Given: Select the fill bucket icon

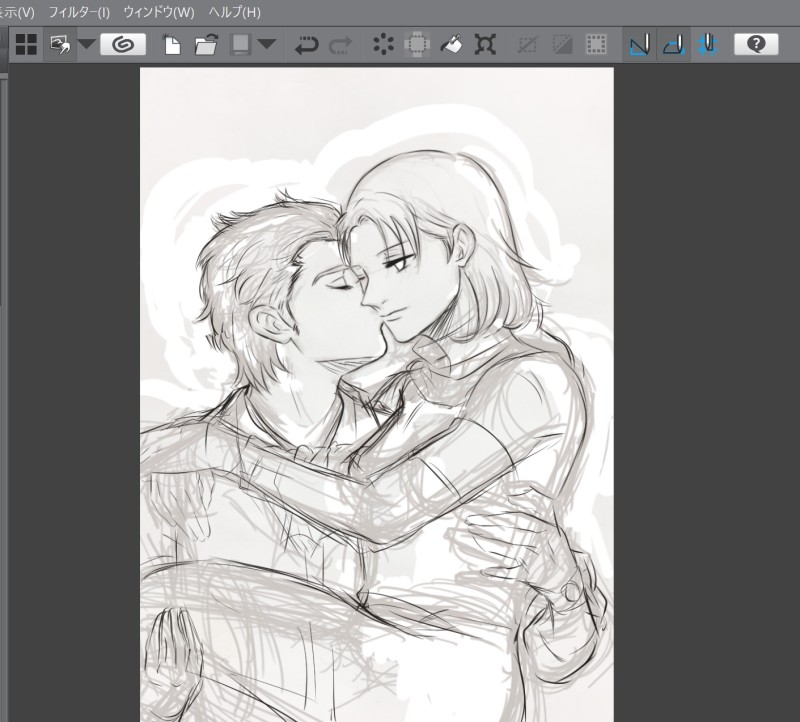Looking at the screenshot, I should (x=451, y=44).
